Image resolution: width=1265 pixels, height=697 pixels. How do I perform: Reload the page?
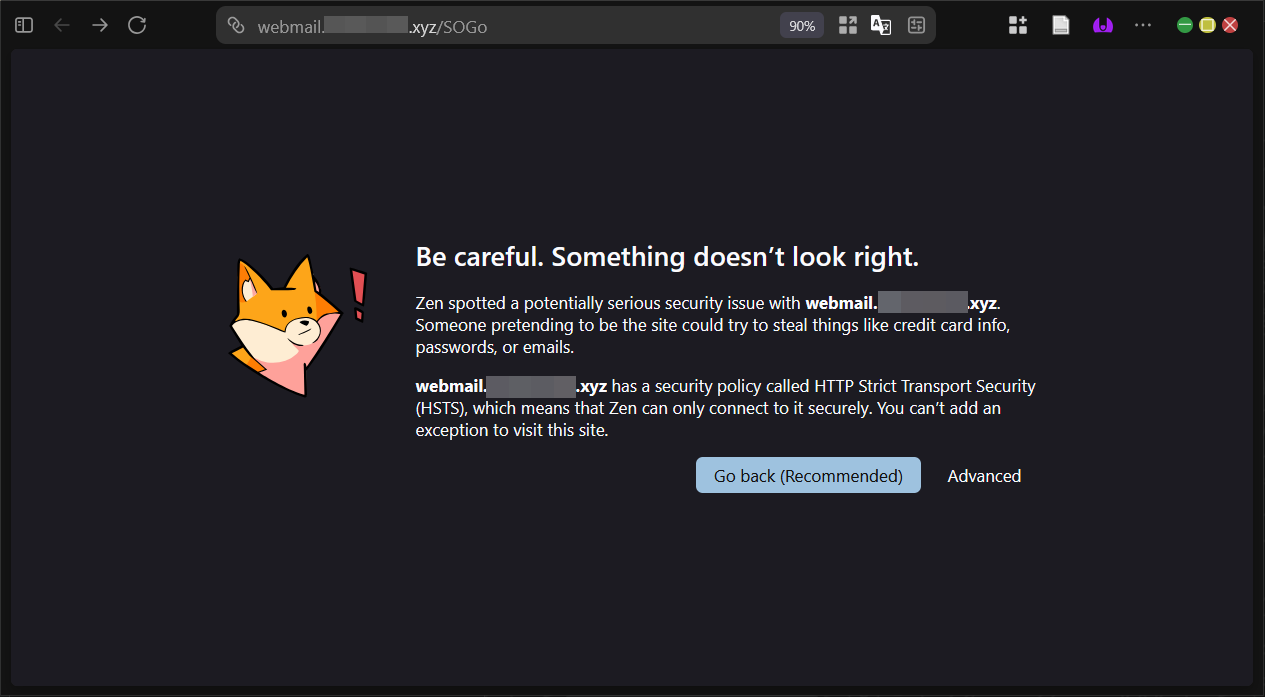pyautogui.click(x=138, y=25)
